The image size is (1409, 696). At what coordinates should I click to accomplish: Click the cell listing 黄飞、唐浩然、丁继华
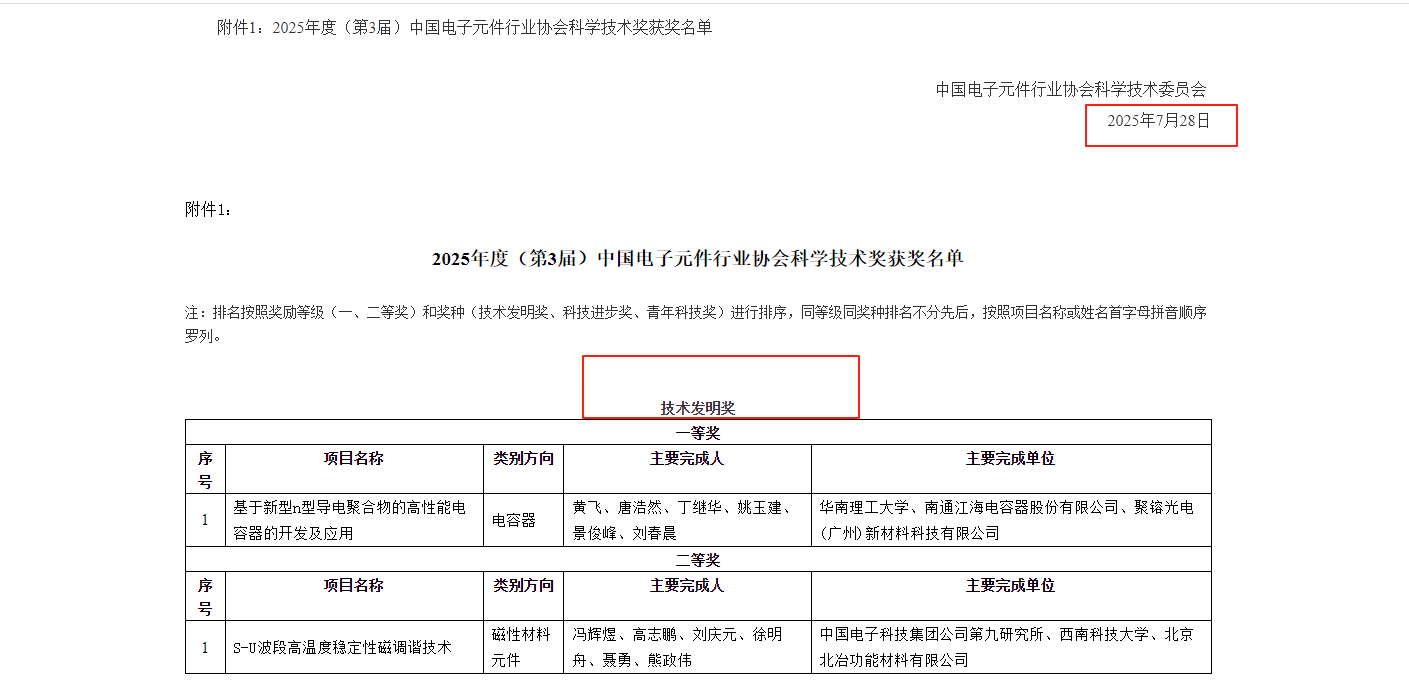(x=687, y=520)
